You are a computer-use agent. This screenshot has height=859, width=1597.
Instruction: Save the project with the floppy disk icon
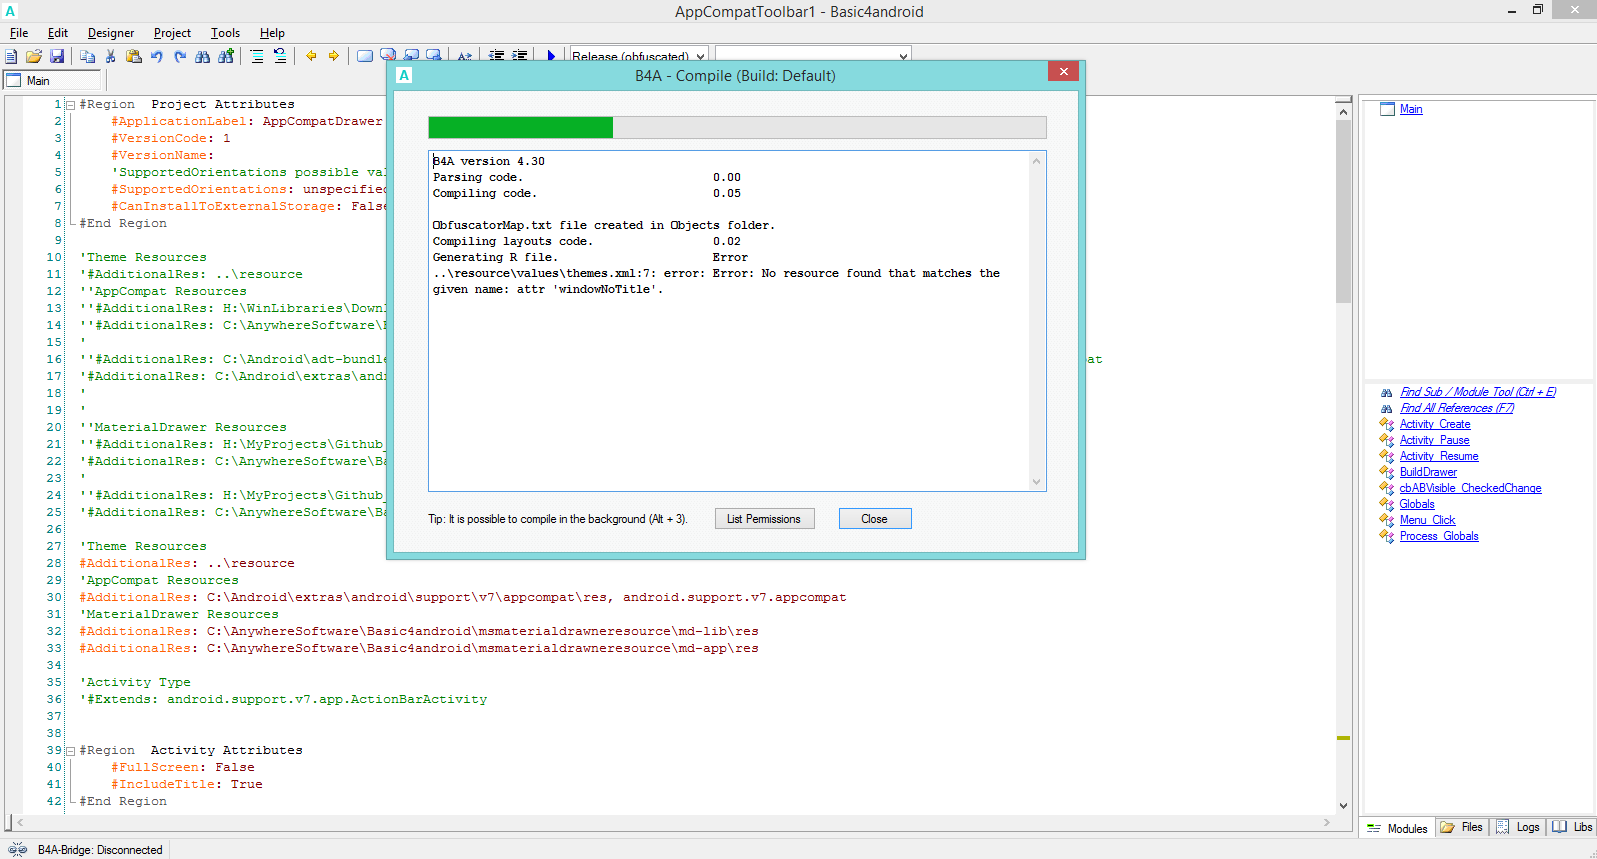pos(57,57)
